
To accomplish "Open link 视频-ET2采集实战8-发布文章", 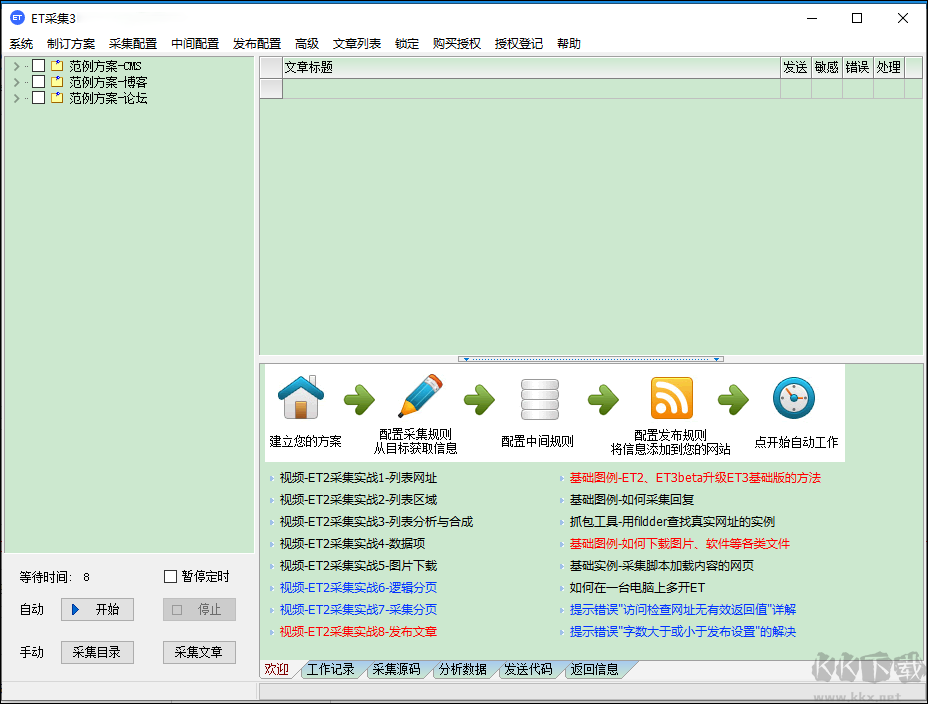I will [358, 631].
